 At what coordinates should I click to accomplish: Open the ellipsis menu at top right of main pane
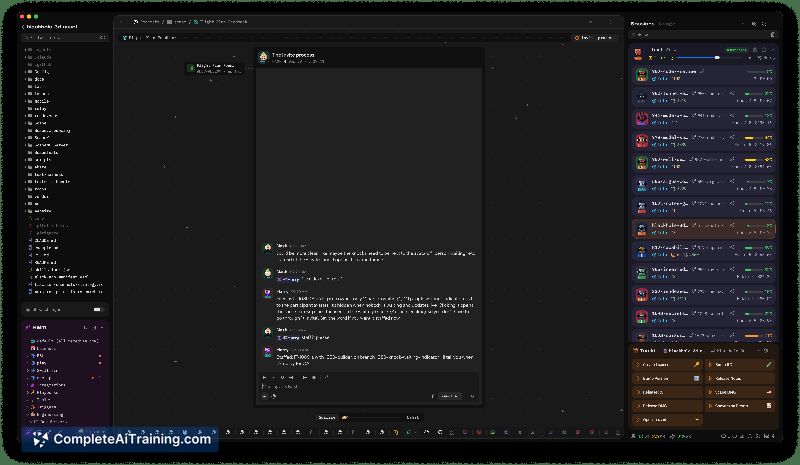click(x=611, y=22)
